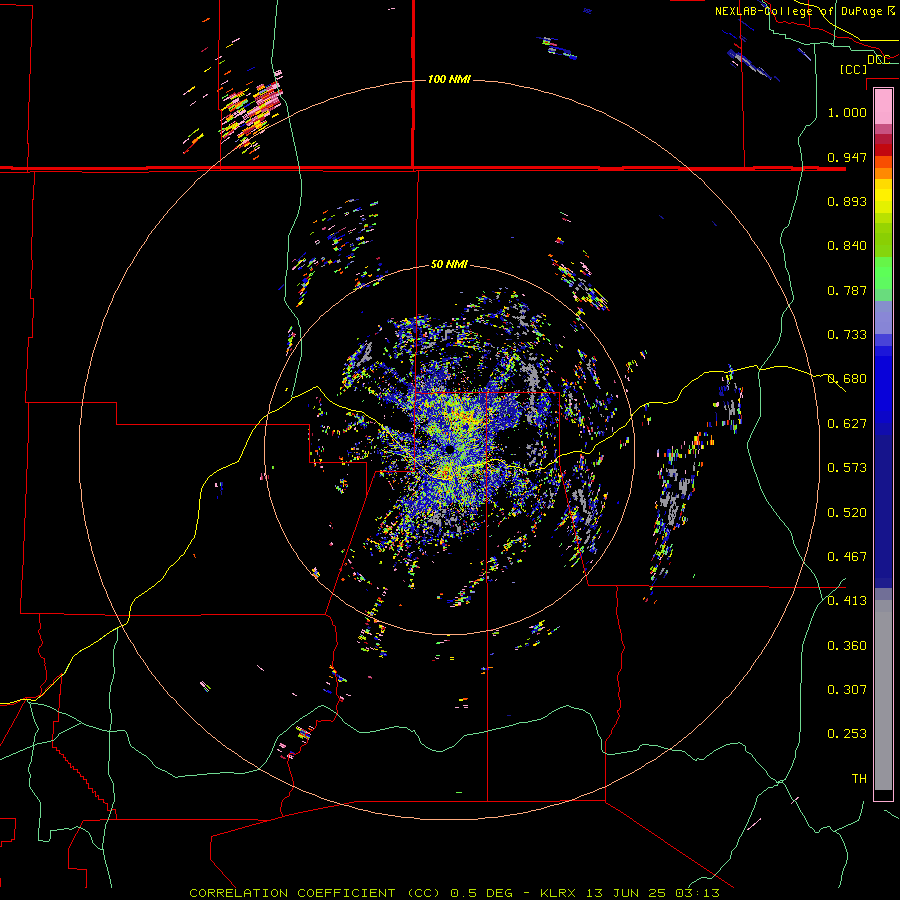The image size is (900, 900).
Task: Select the 1.000 scale value
Action: pos(847,112)
